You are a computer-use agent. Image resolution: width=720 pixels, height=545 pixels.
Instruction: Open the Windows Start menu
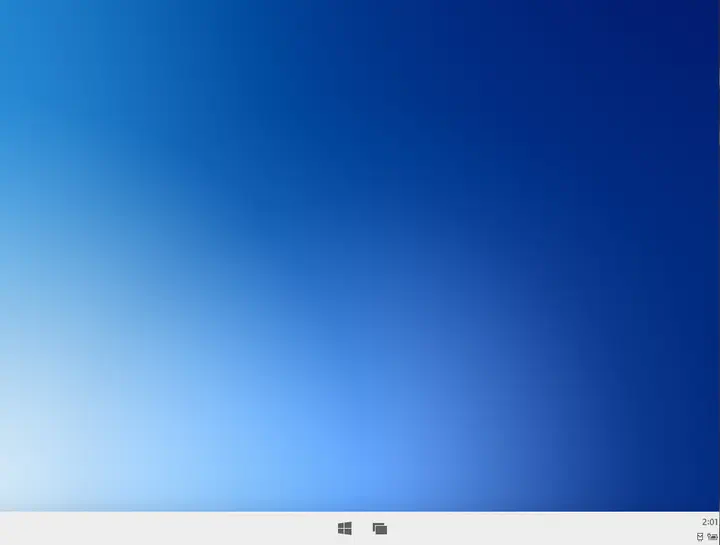345,528
